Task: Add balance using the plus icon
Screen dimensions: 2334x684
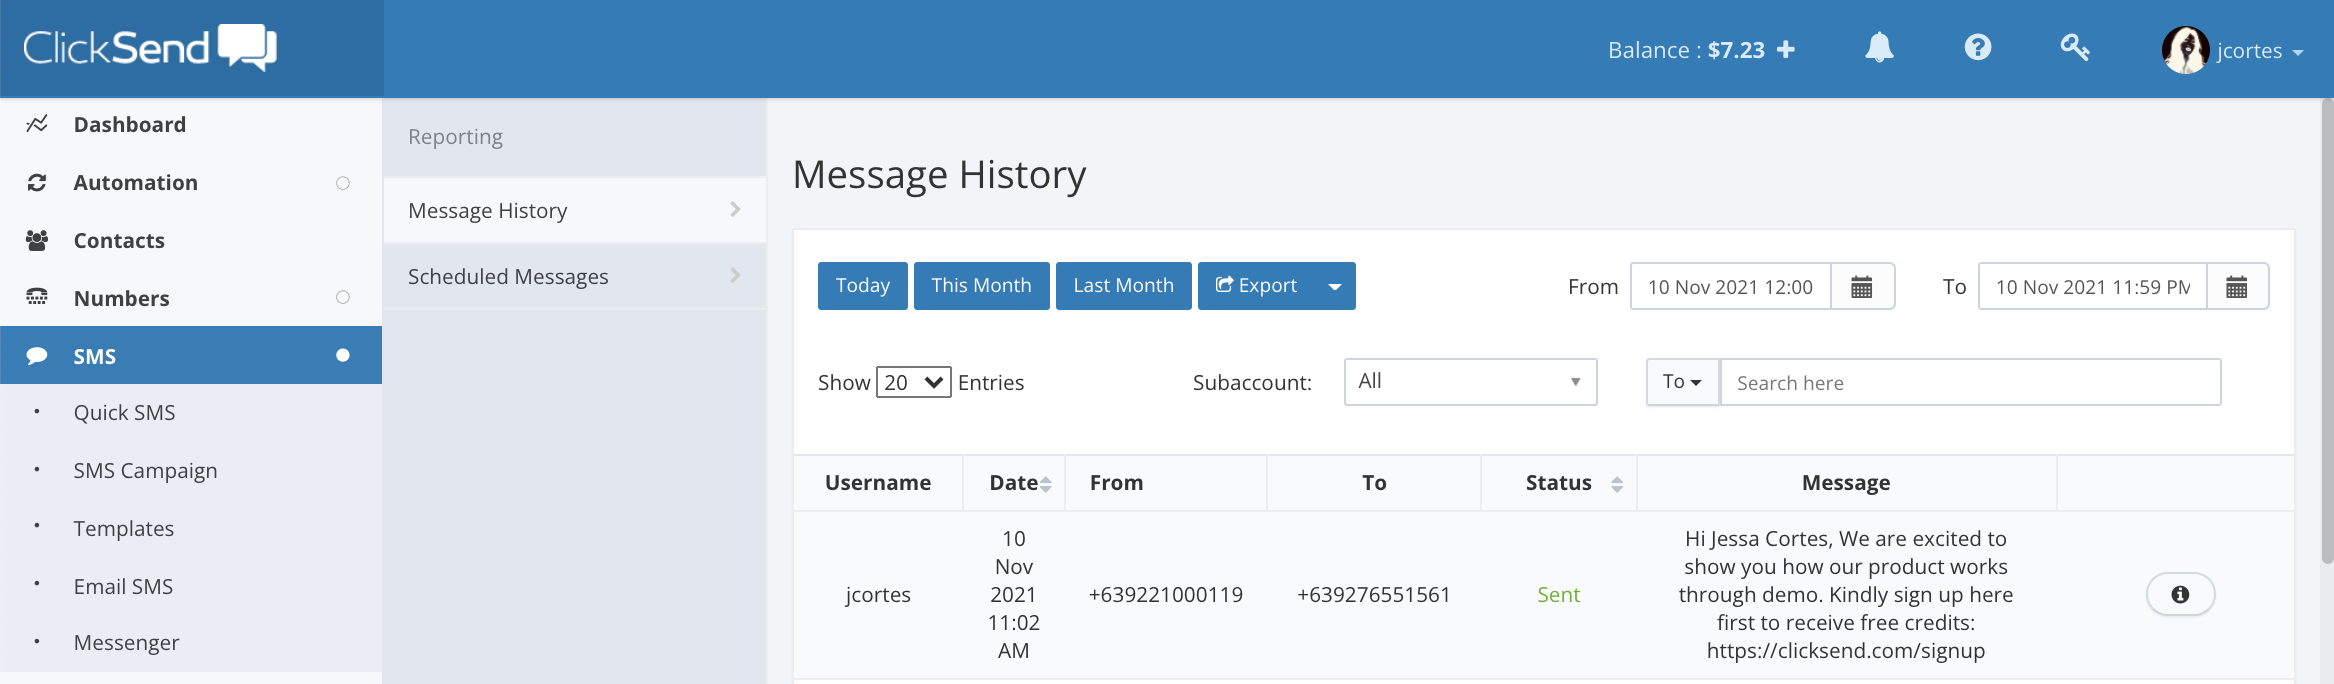Action: point(1786,50)
